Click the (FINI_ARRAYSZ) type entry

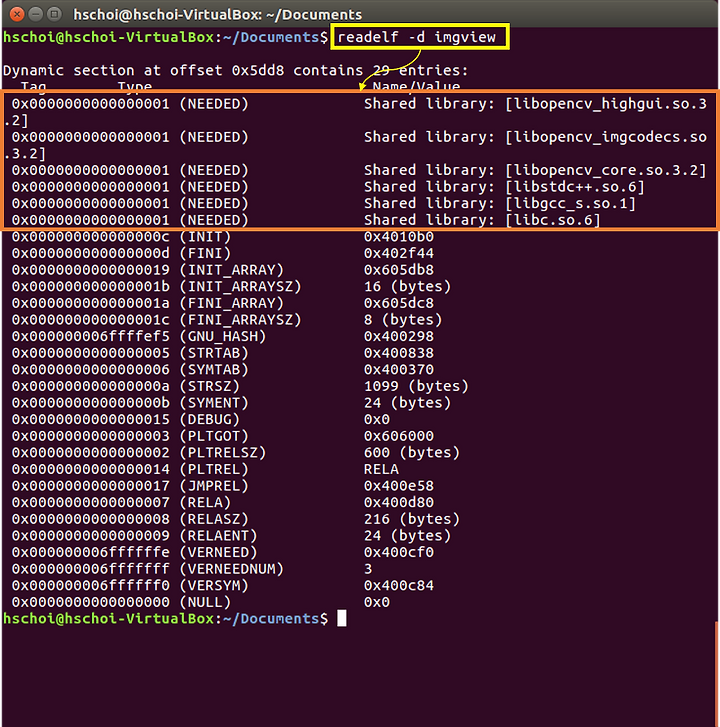pos(240,320)
